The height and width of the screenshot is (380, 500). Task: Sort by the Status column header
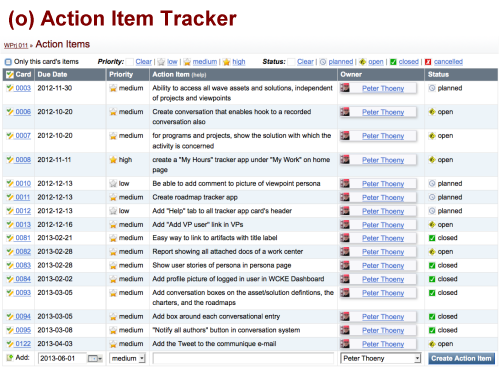point(438,75)
